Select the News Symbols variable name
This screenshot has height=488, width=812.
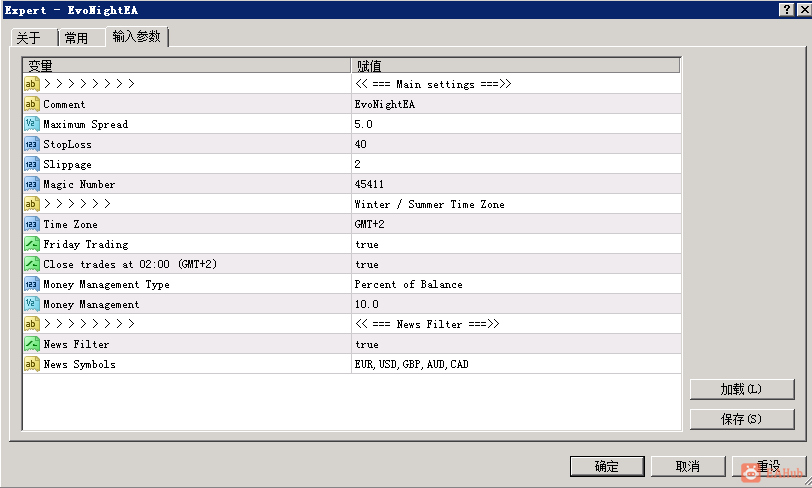[80, 364]
